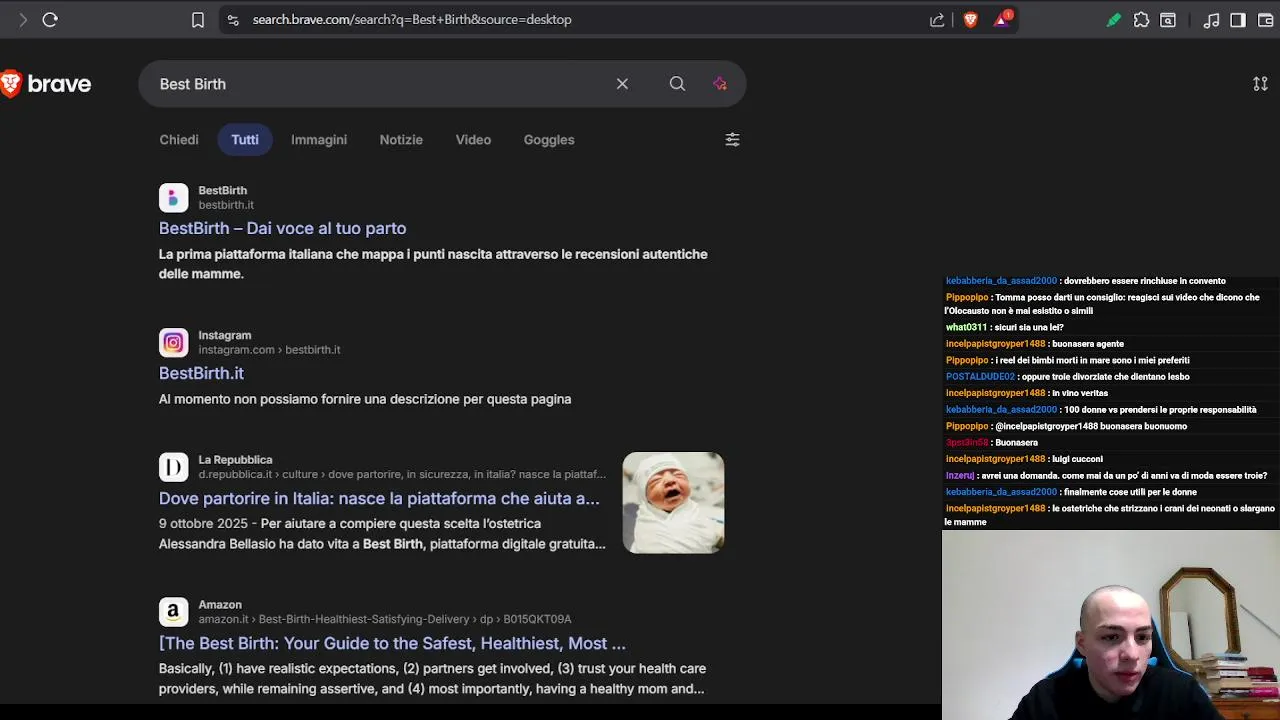Image resolution: width=1280 pixels, height=720 pixels.
Task: Switch to the Notizie tab
Action: pos(401,140)
